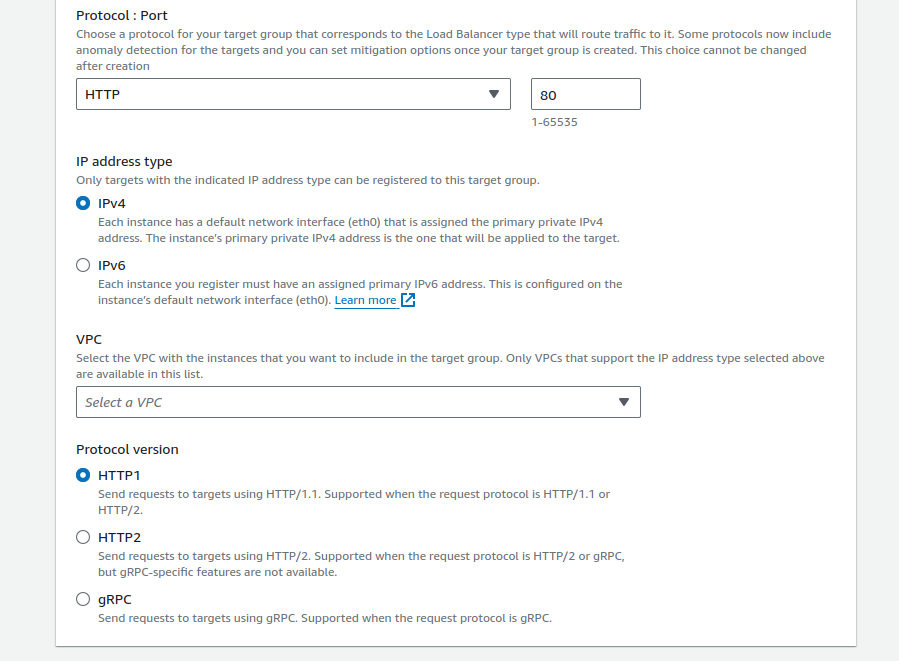The image size is (899, 661).
Task: Click the dropdown arrow on the Protocol selector
Action: tap(494, 93)
